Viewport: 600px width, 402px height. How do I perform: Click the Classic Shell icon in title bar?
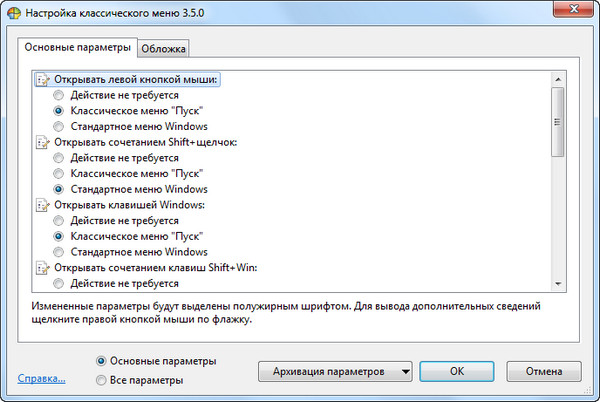pos(13,13)
